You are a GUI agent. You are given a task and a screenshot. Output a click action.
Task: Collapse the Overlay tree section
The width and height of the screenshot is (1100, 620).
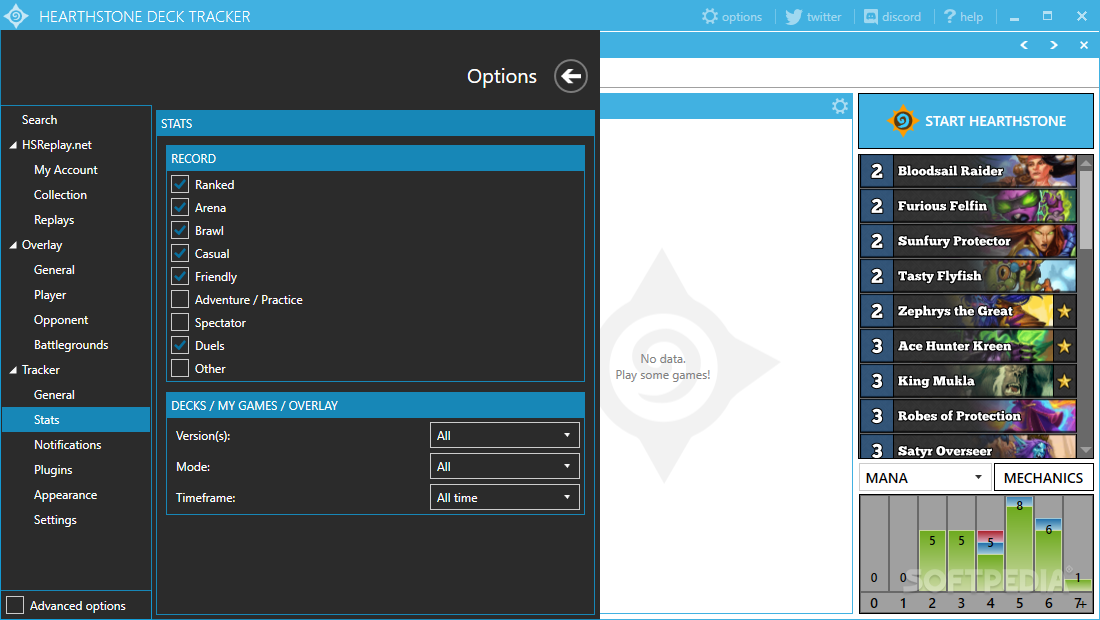[13, 245]
